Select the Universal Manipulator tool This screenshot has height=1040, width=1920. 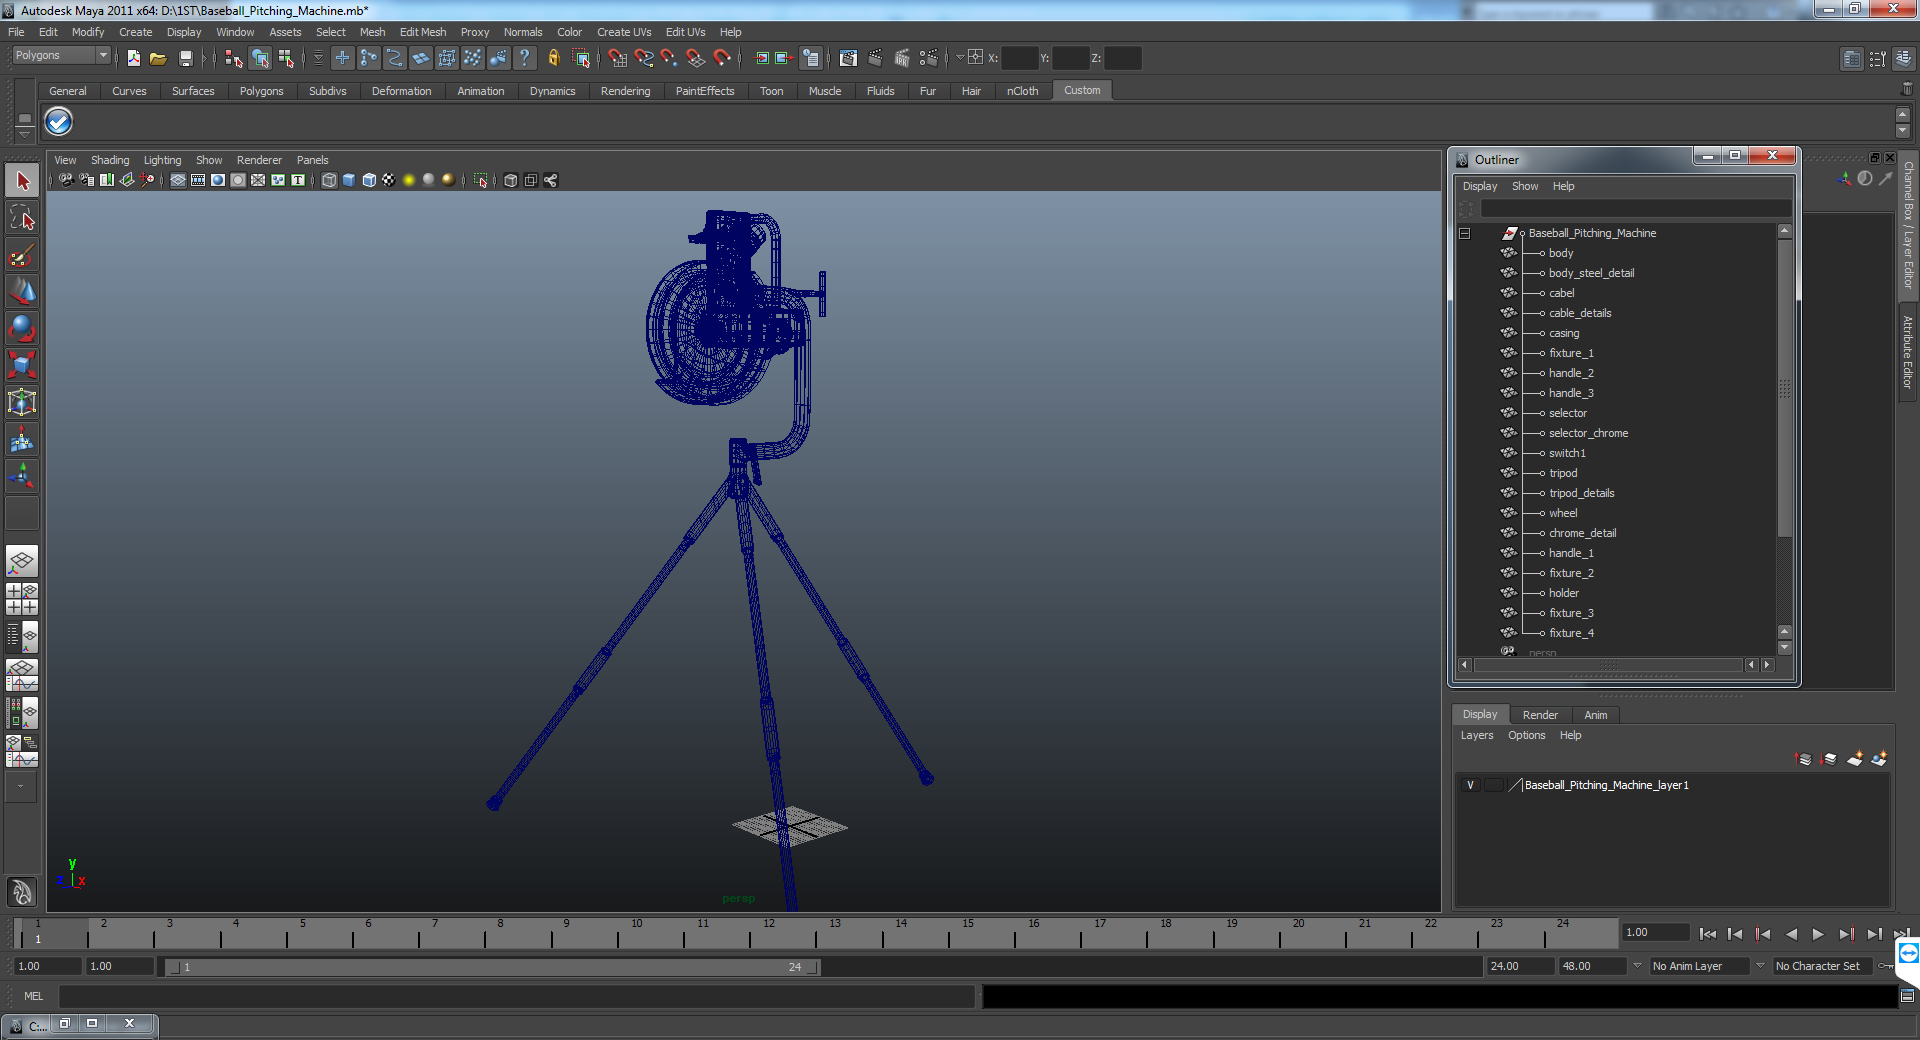pyautogui.click(x=22, y=402)
